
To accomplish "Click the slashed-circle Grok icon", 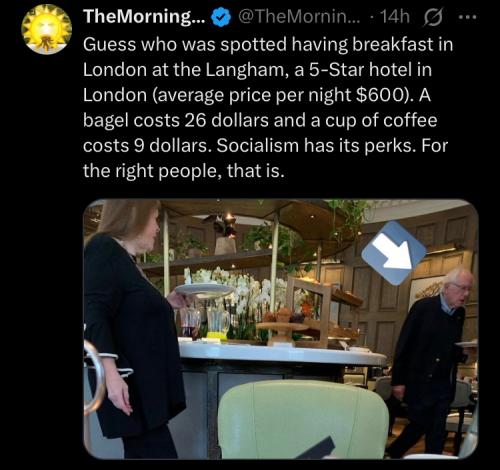I will (x=433, y=17).
